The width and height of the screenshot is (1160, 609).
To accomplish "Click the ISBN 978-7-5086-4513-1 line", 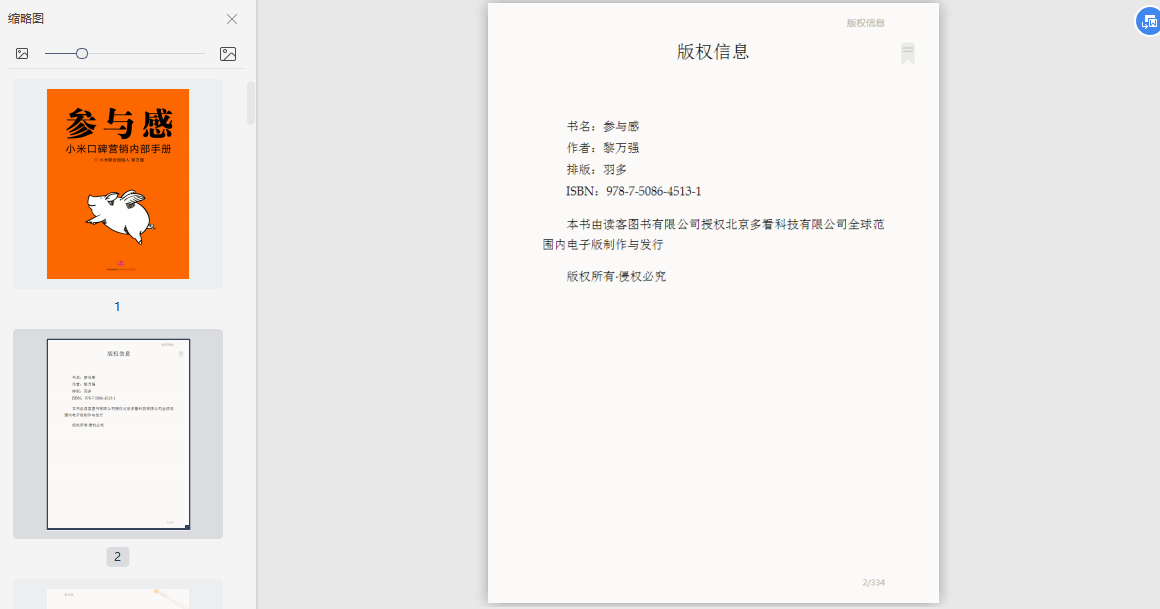I will pyautogui.click(x=633, y=191).
